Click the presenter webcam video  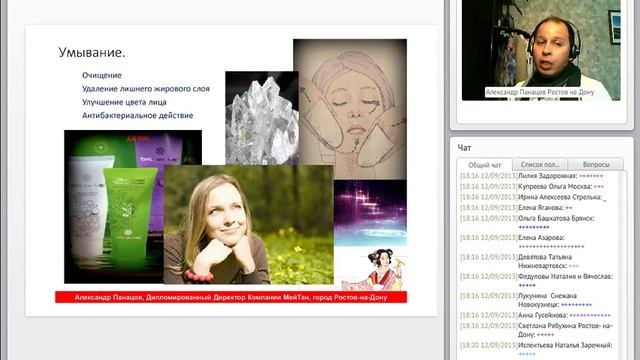point(541,50)
